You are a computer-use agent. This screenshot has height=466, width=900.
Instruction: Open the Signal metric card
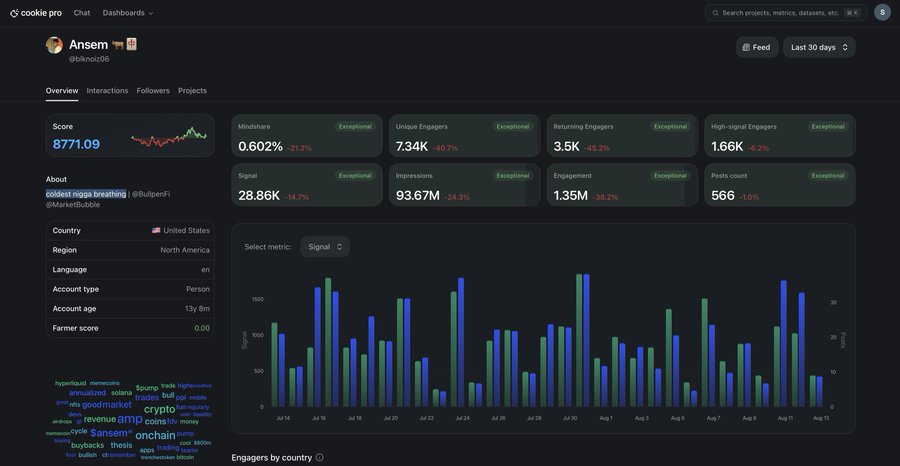pos(307,185)
